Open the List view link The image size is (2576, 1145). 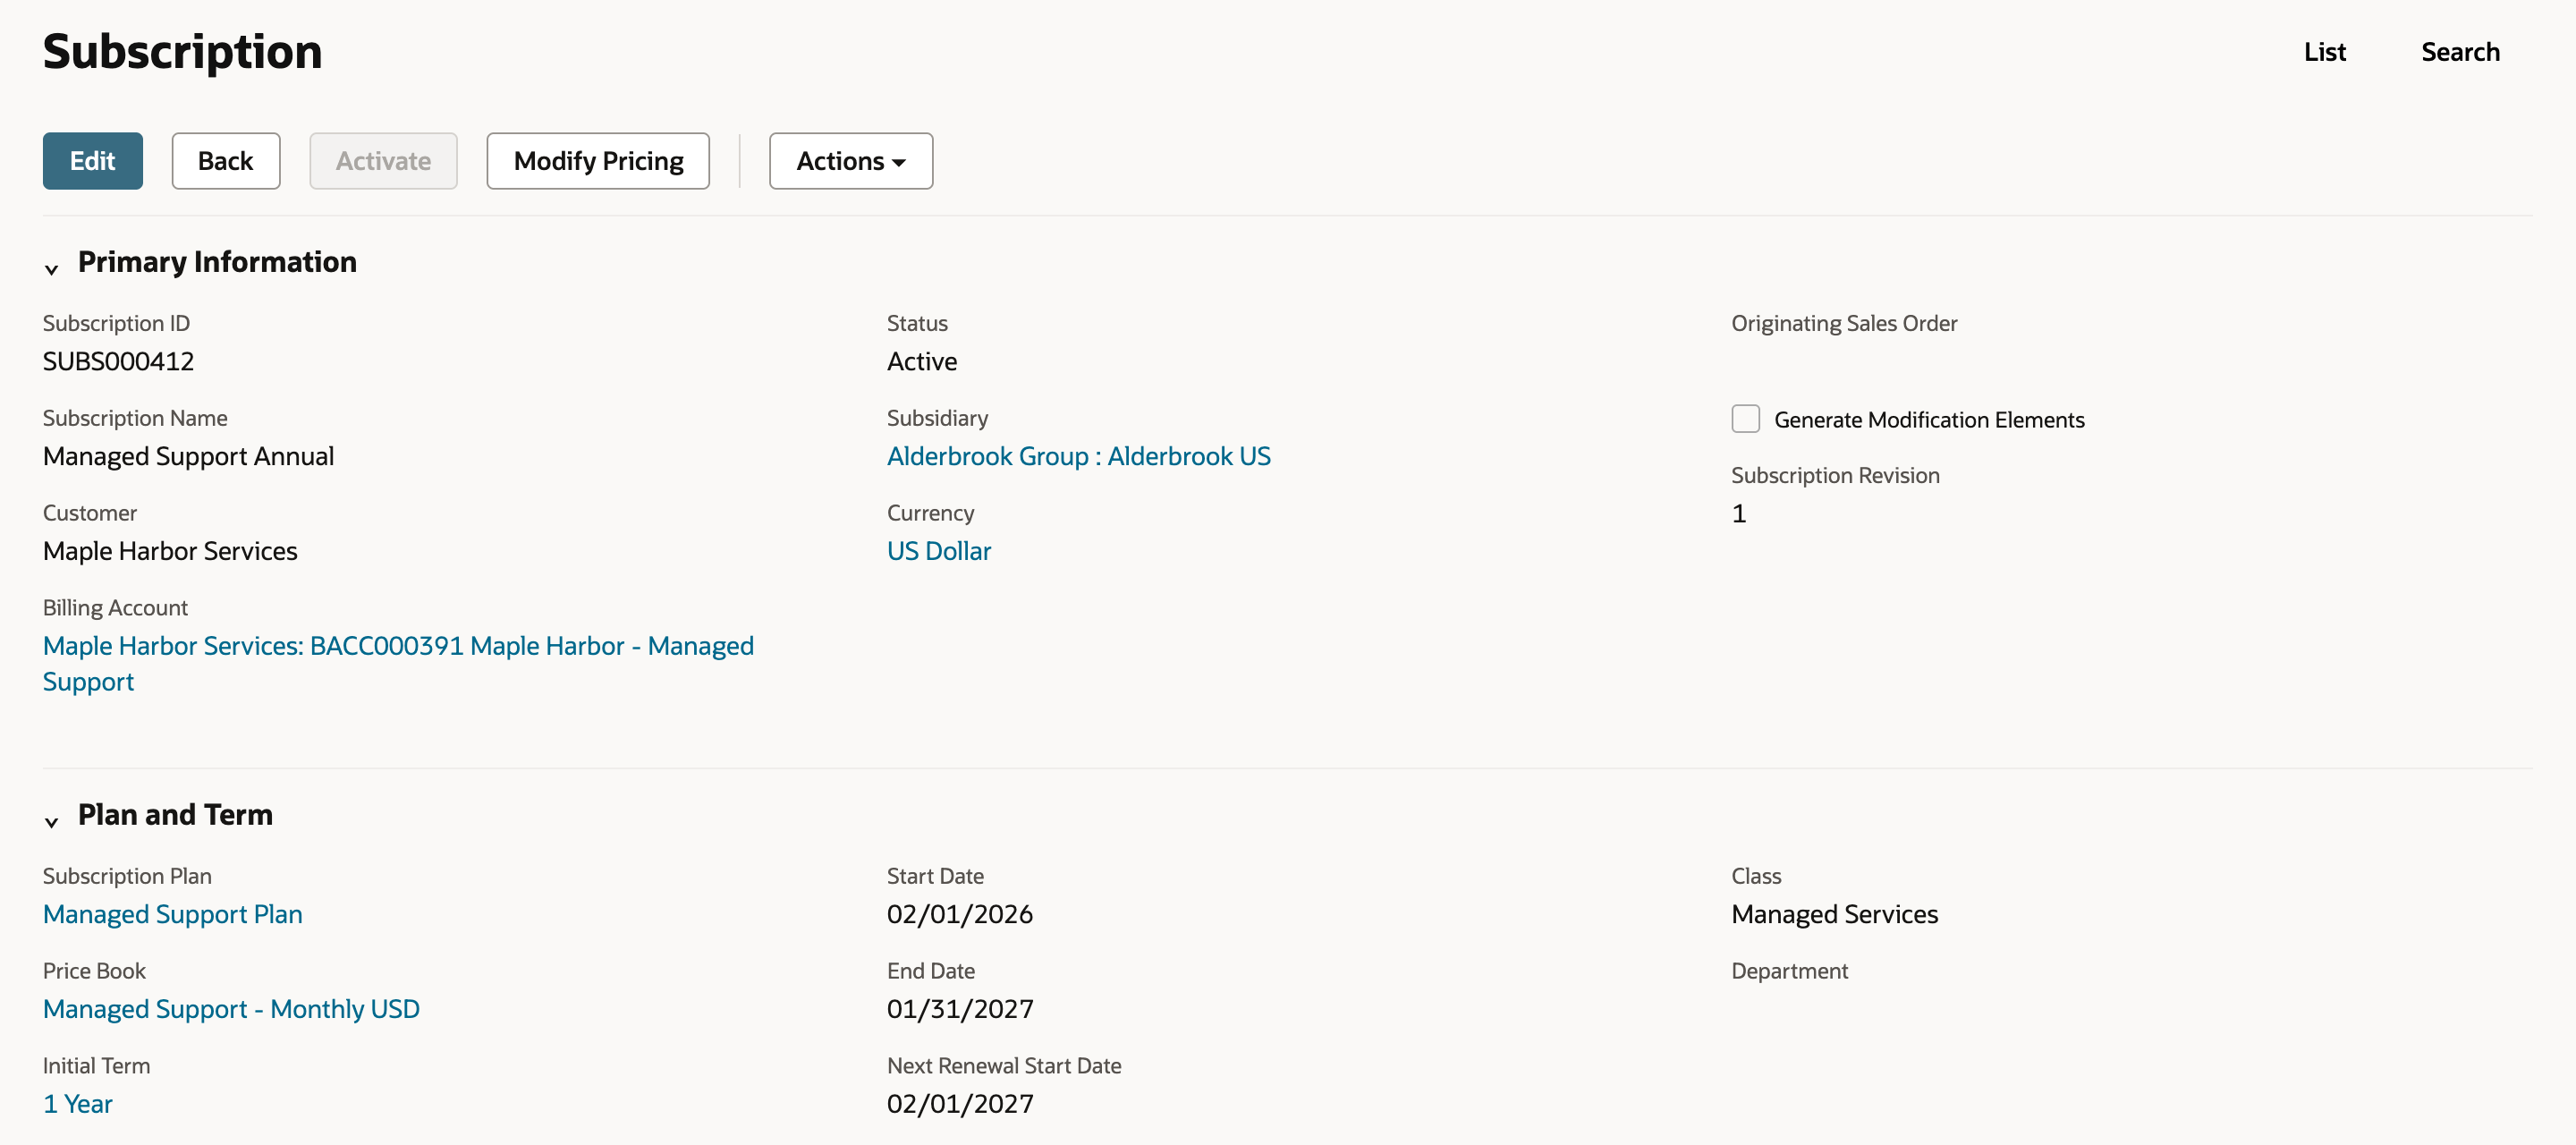tap(2324, 52)
